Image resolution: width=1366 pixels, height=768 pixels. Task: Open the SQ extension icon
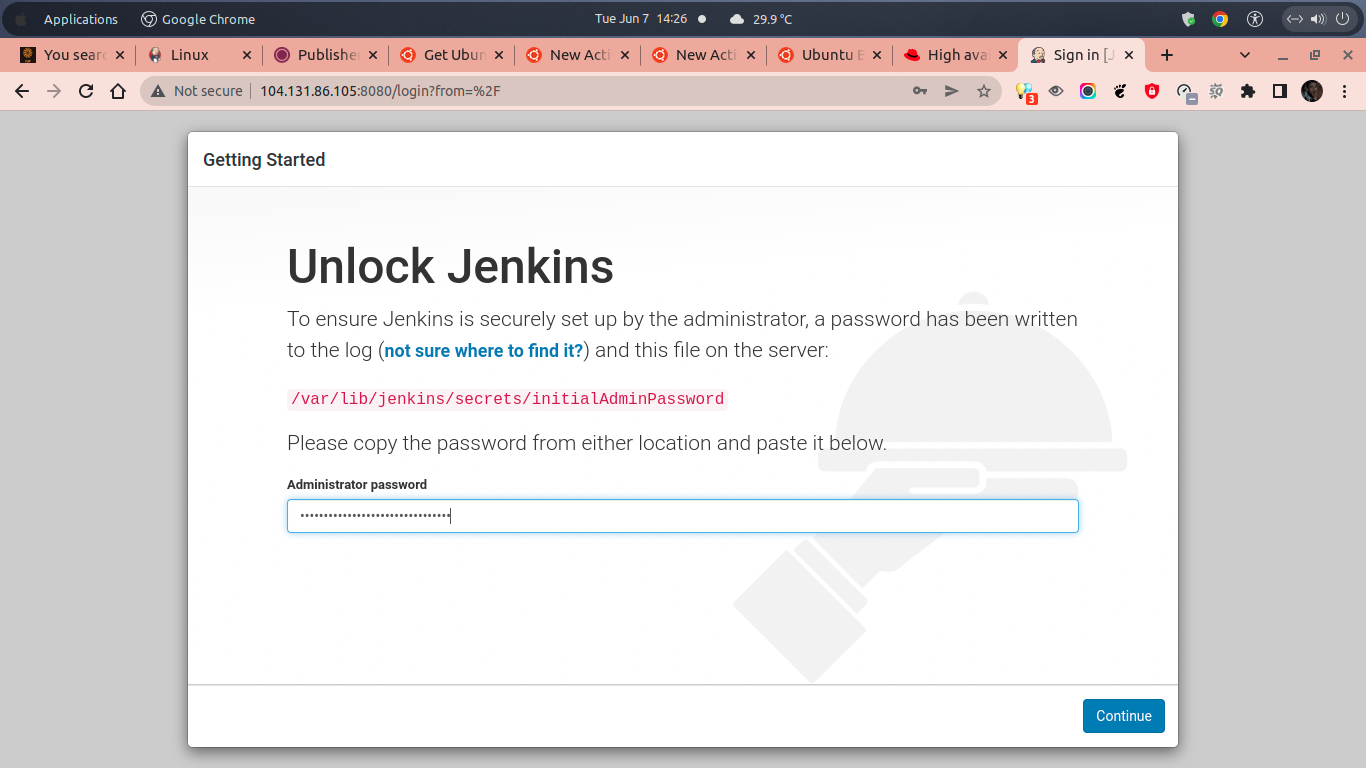(1216, 91)
